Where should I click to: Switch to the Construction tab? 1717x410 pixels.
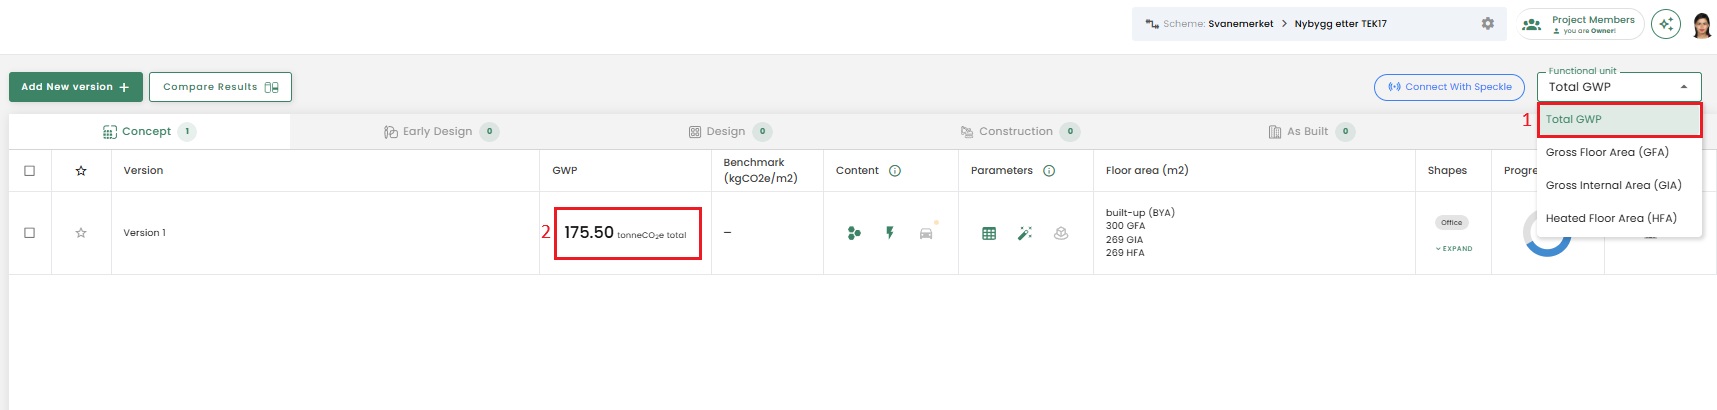(1015, 132)
